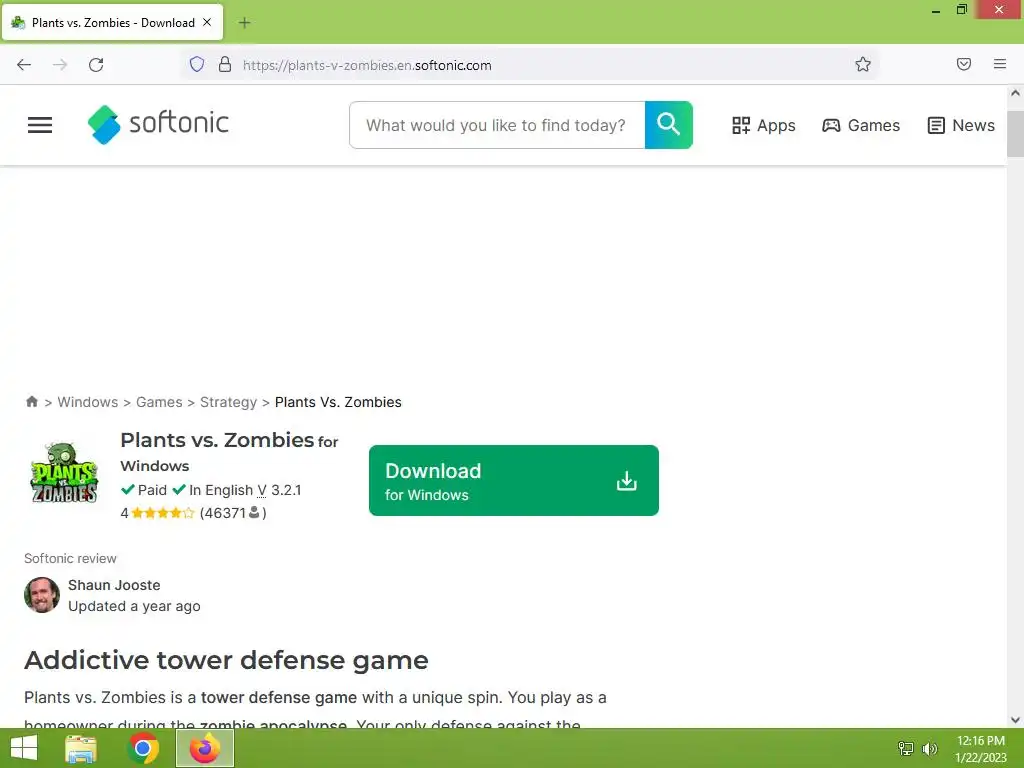Go to Windows breadcrumb link

point(88,402)
